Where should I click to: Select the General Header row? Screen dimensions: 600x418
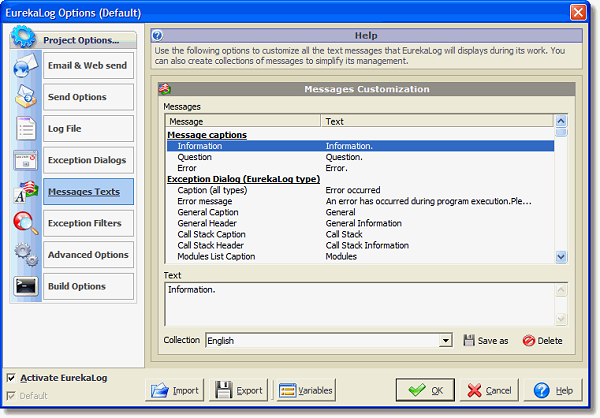(360, 223)
